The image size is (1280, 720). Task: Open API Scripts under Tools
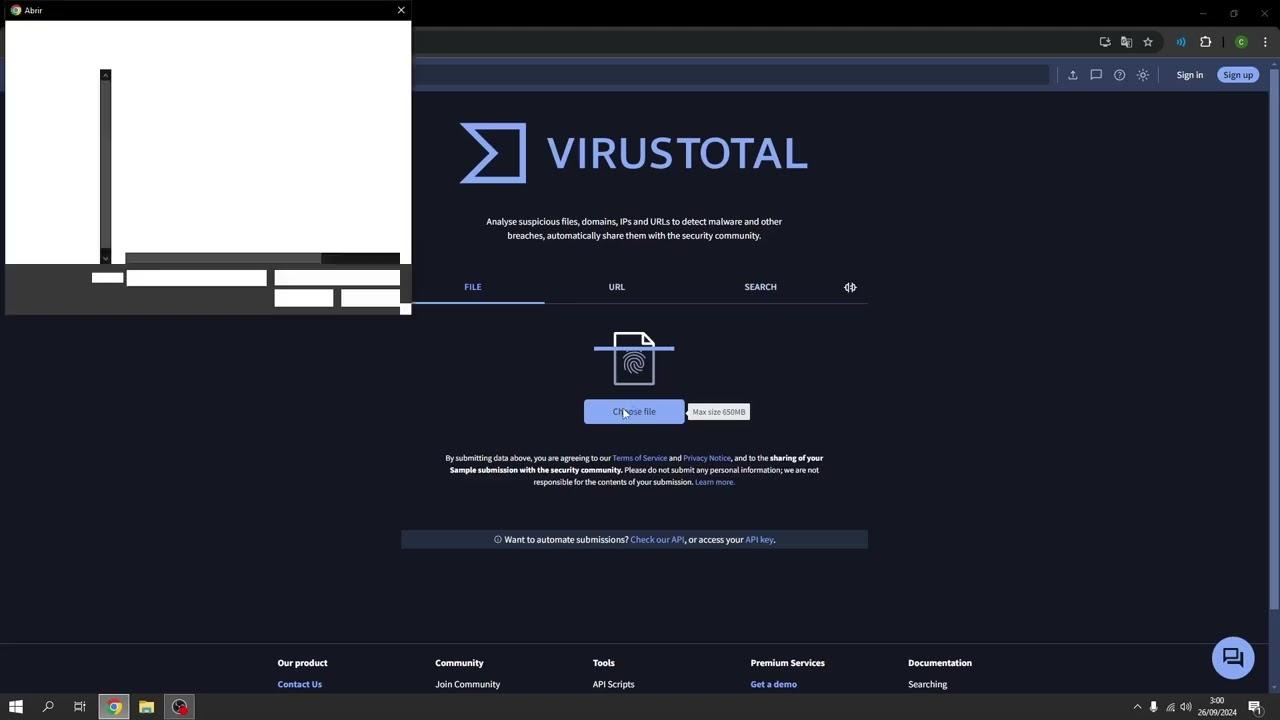coord(613,684)
